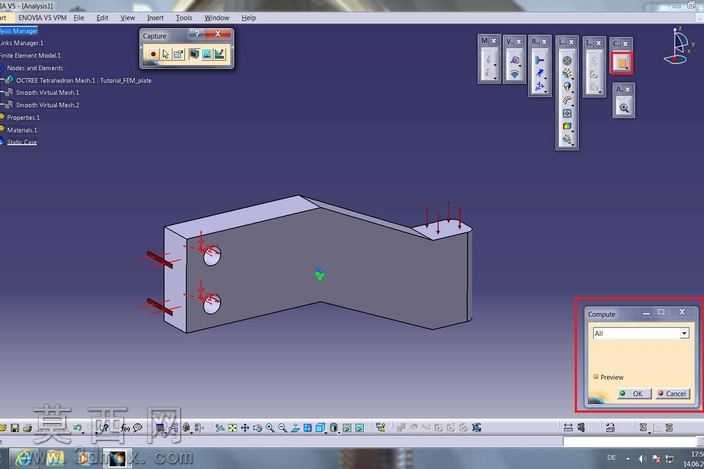Click the Formula f(x) icon

click(x=125, y=428)
